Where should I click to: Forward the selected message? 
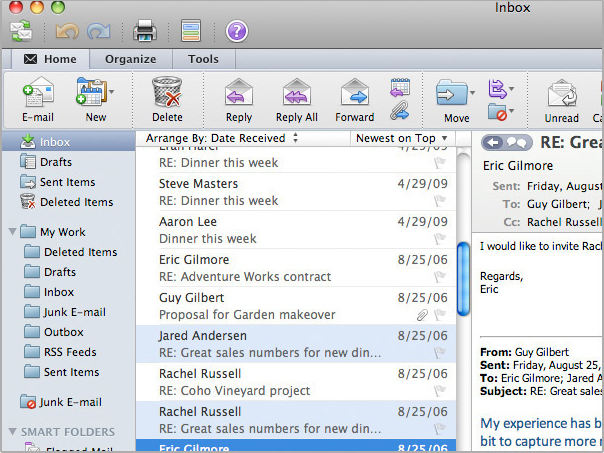tap(354, 94)
